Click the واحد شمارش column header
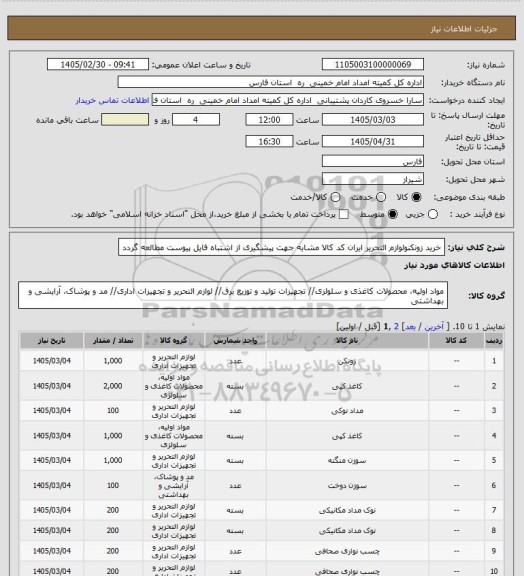Screen dimensions: 524x576 click(x=235, y=341)
